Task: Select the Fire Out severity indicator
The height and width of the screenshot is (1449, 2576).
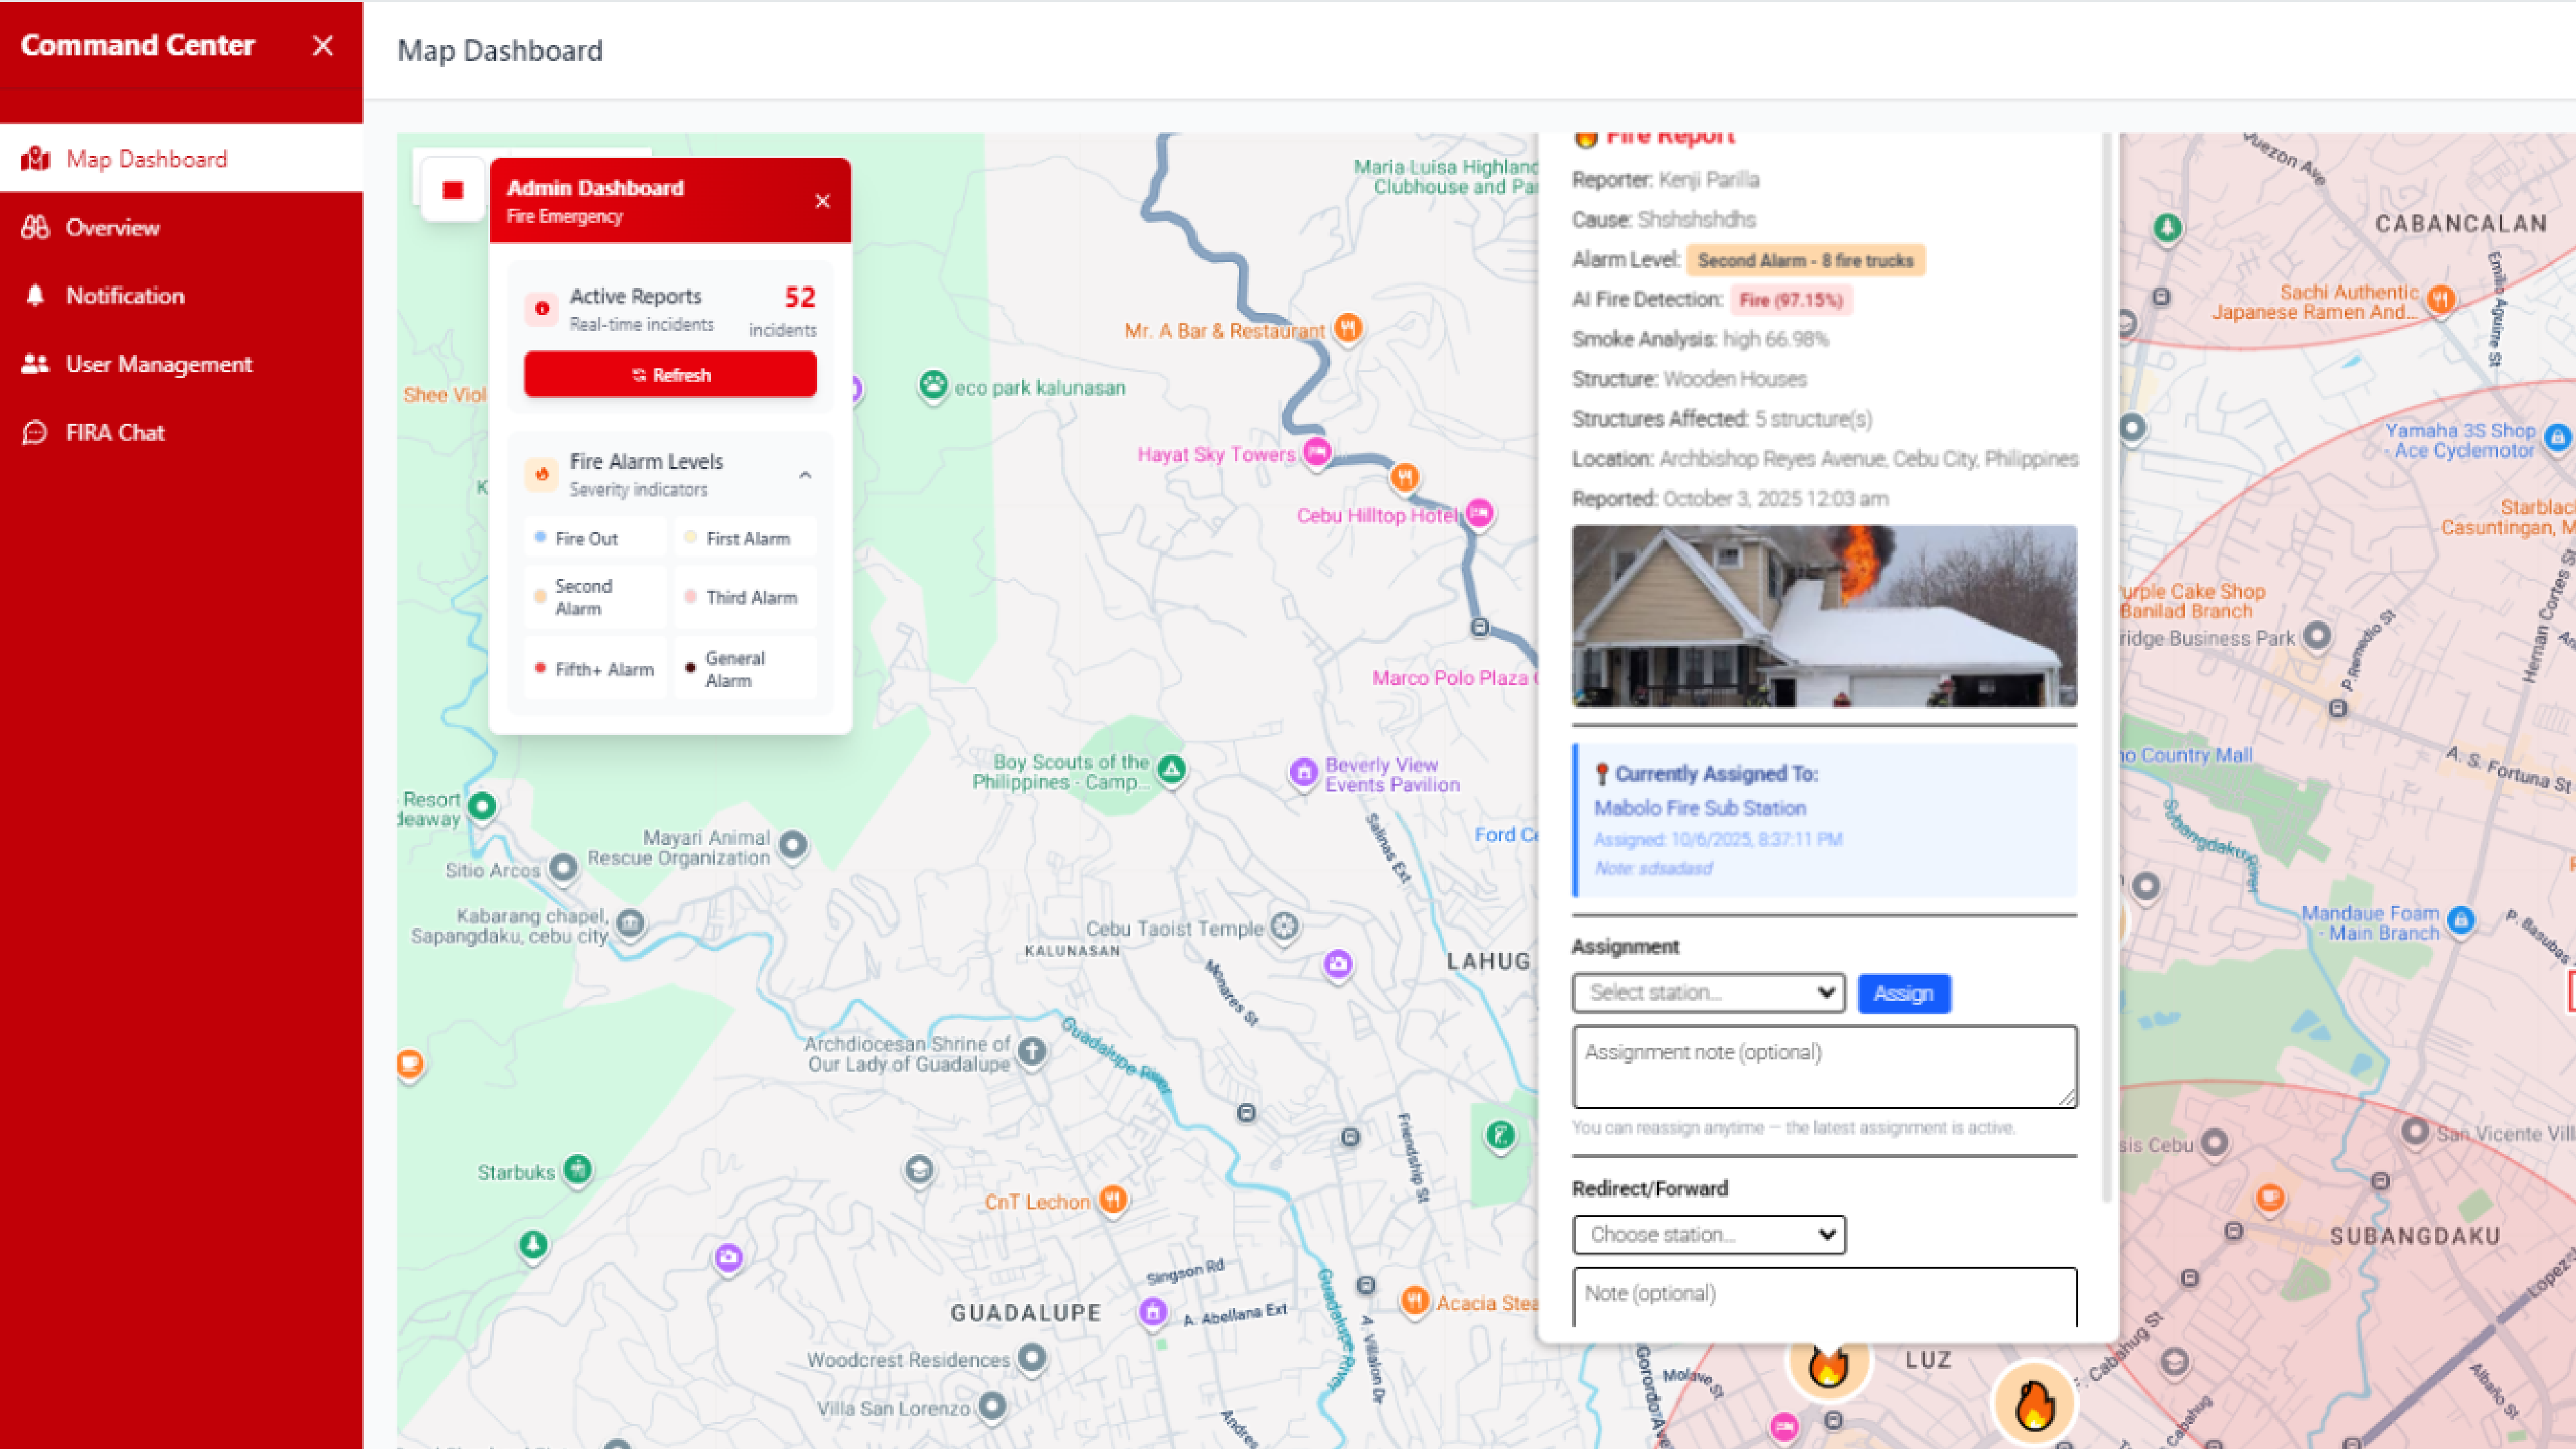Action: [x=594, y=538]
